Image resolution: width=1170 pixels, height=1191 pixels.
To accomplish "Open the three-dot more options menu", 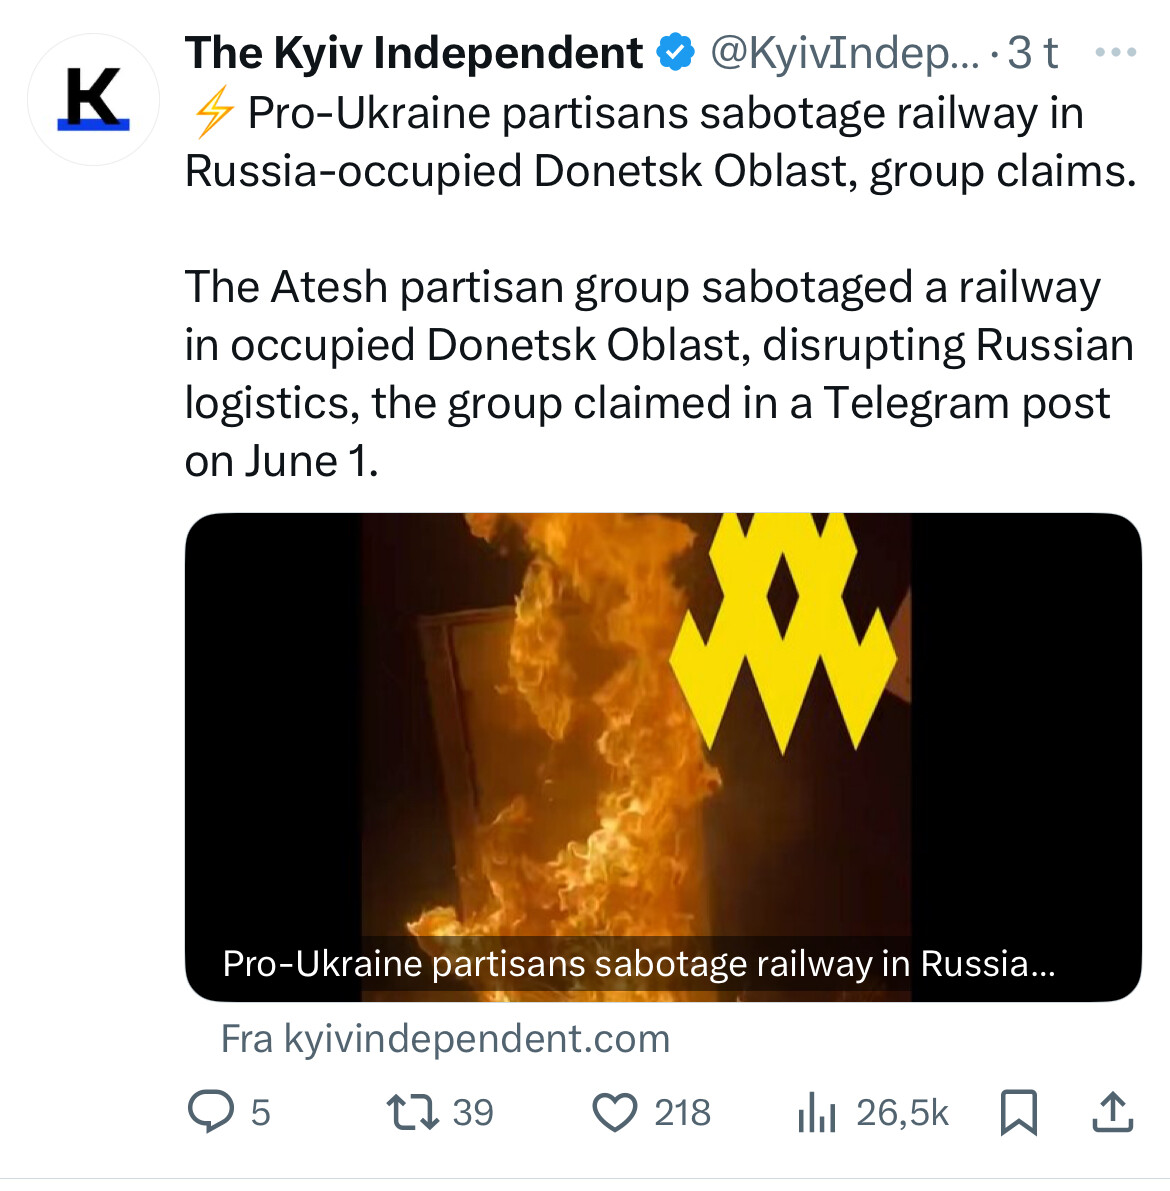I will point(1115,52).
